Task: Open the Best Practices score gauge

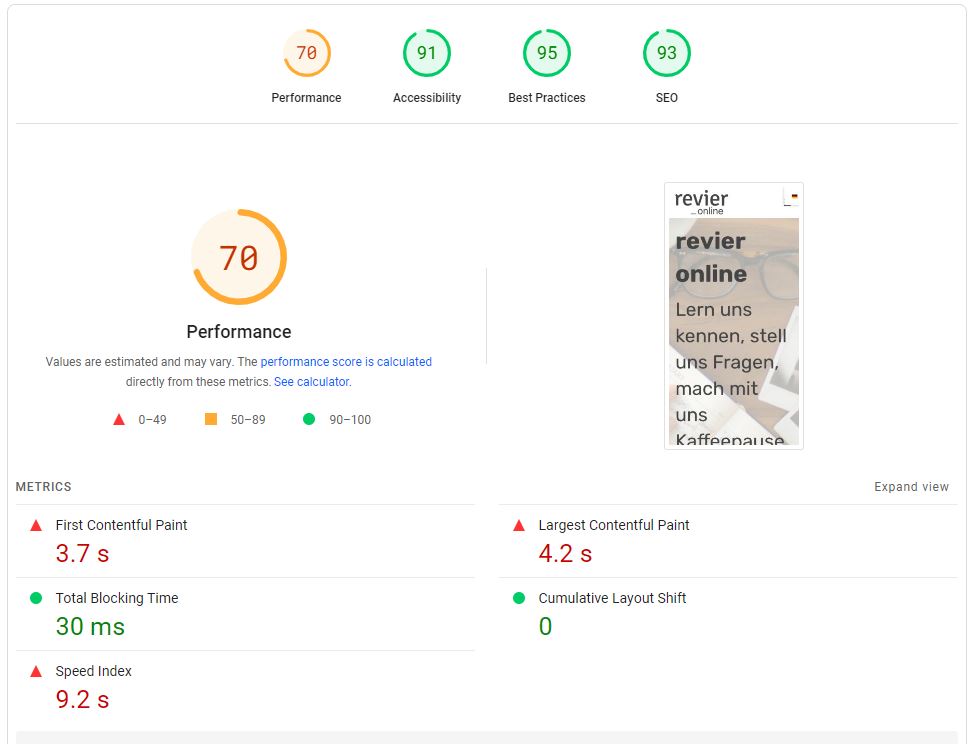Action: pyautogui.click(x=547, y=53)
